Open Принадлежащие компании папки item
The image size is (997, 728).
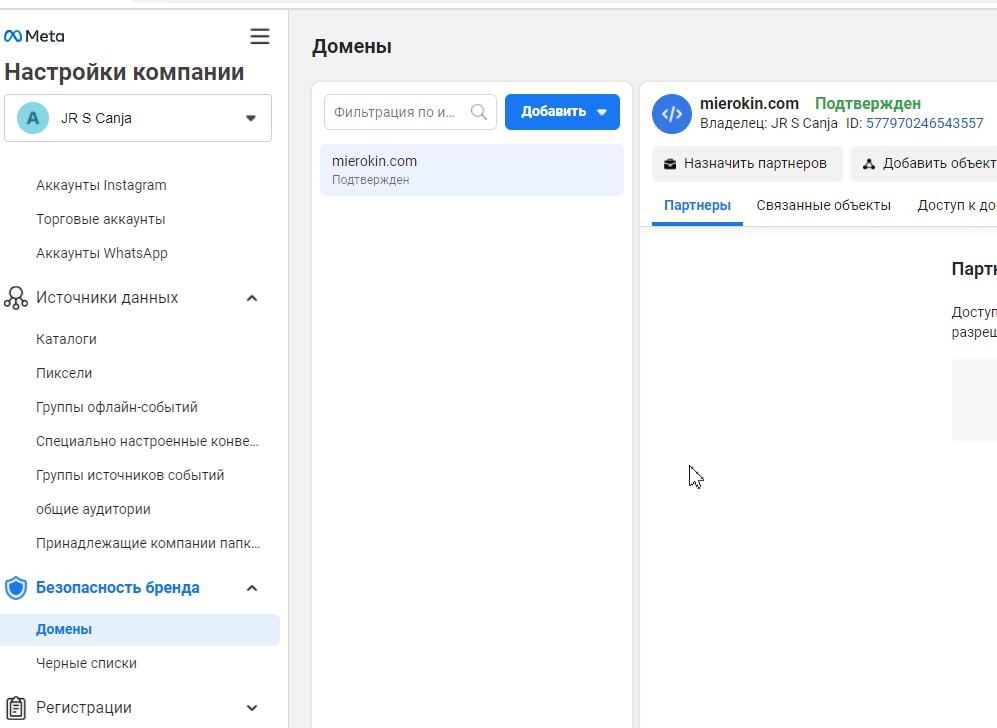click(x=148, y=543)
